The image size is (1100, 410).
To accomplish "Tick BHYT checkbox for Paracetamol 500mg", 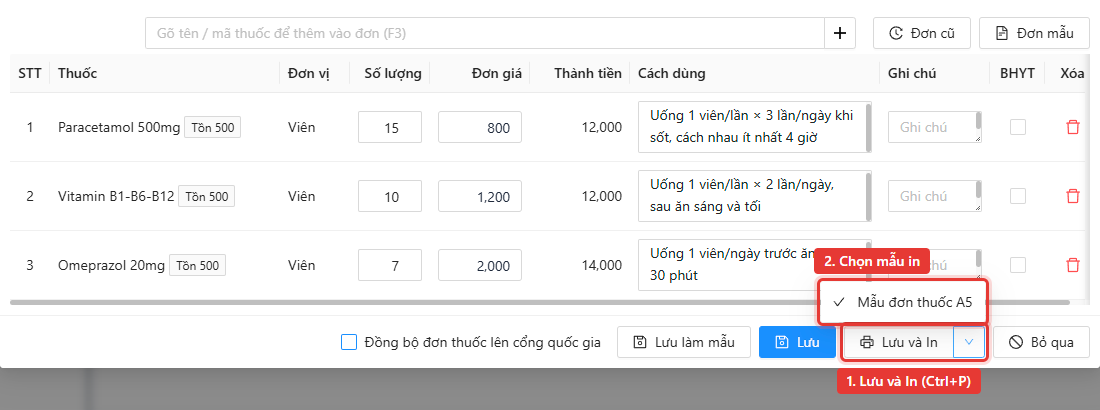I will click(1017, 127).
